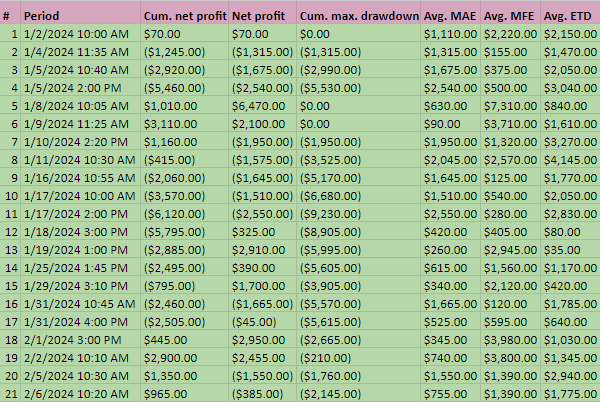Screen dimensions: 600x402
Task: Click the Avg. MFE column header
Action: tap(510, 15)
